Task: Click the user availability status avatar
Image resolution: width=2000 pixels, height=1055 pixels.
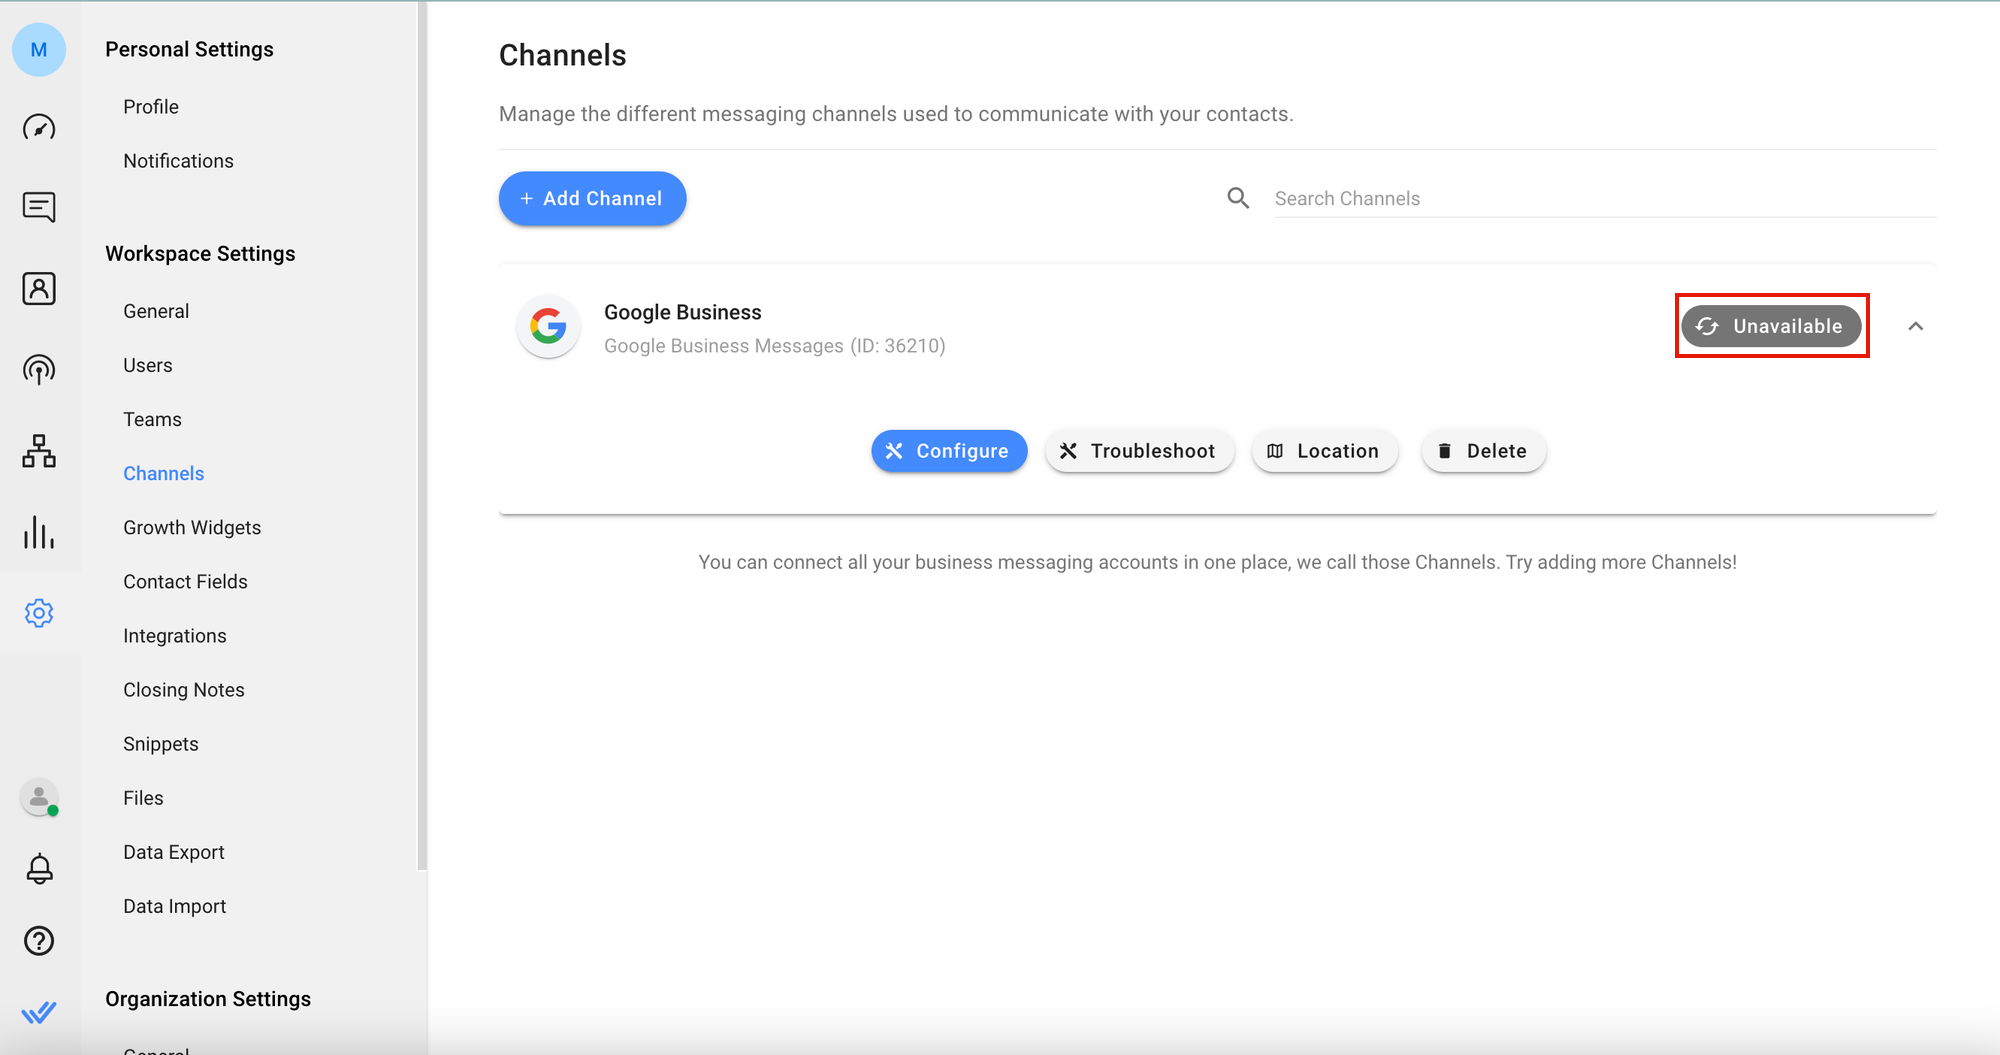Action: point(39,798)
